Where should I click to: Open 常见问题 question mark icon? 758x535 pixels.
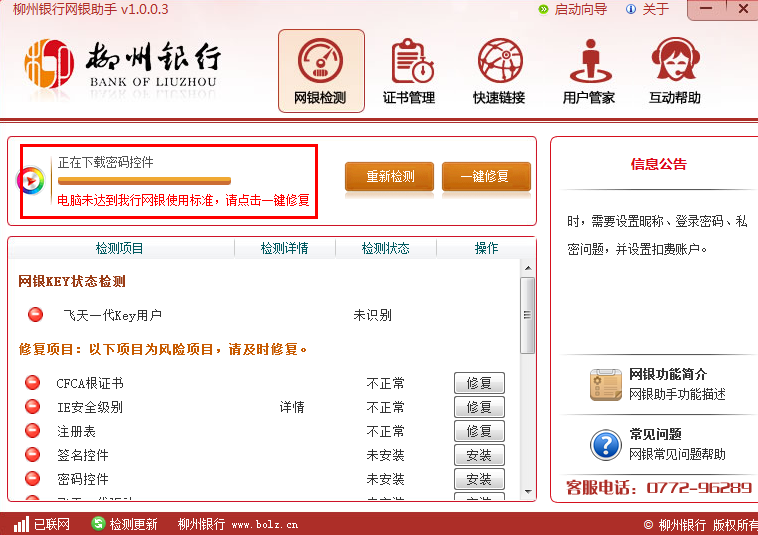(606, 445)
